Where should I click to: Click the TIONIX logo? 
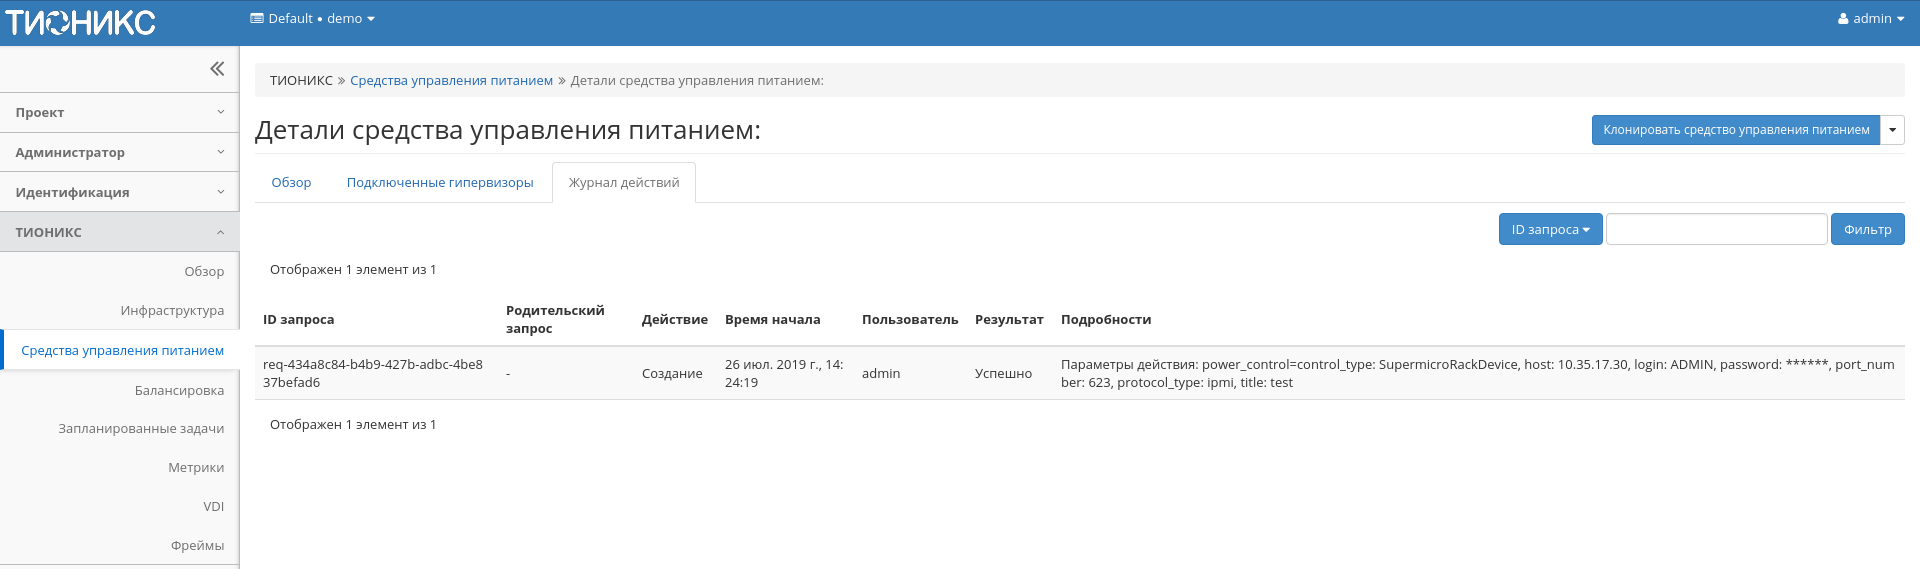pos(80,22)
